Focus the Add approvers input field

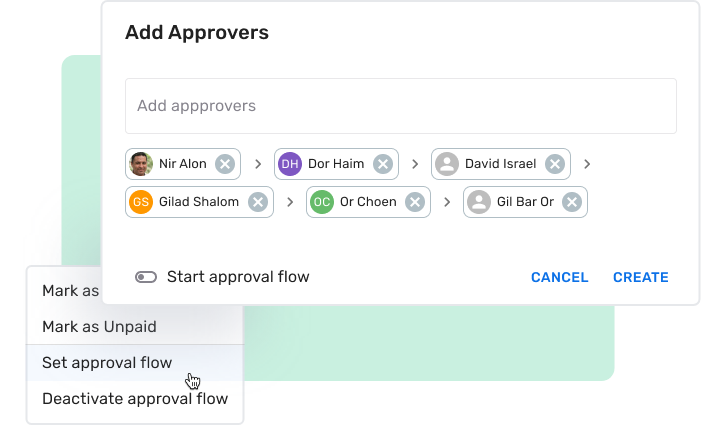point(400,106)
